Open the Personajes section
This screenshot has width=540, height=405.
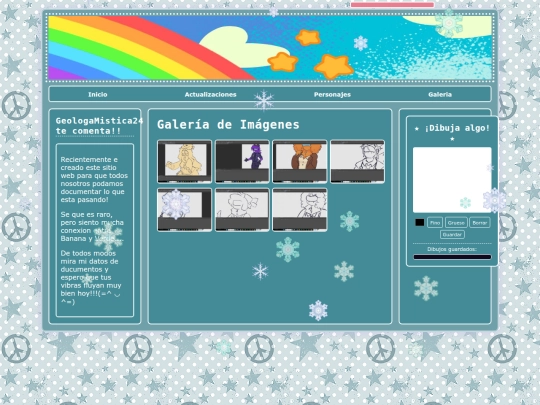point(332,94)
